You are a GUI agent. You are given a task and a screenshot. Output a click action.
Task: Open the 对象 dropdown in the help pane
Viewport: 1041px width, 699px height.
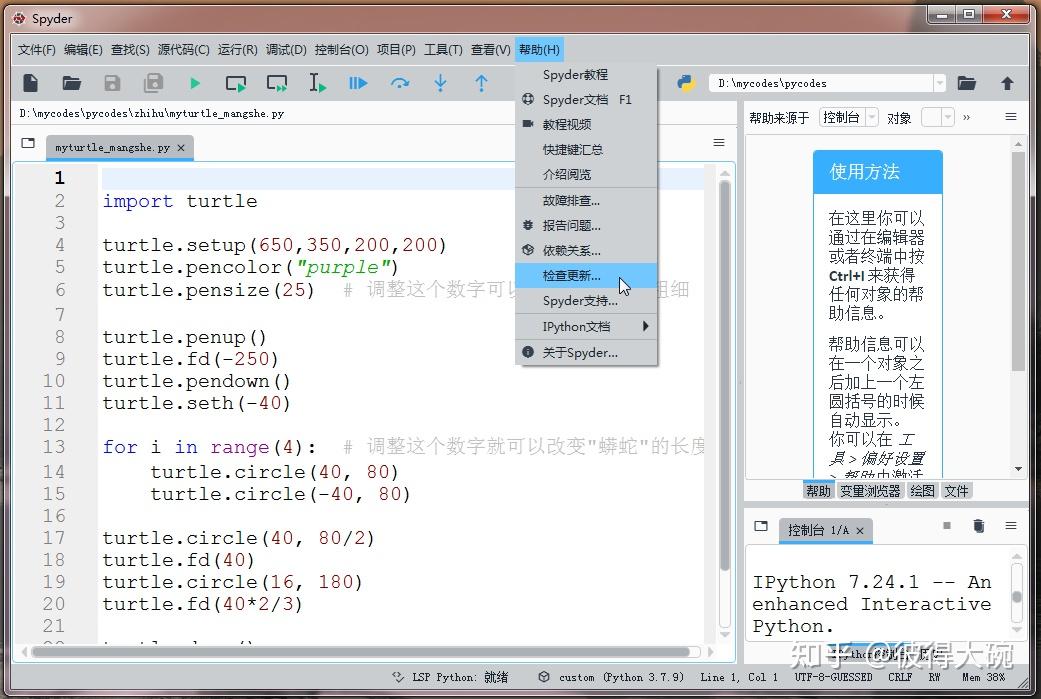point(946,117)
